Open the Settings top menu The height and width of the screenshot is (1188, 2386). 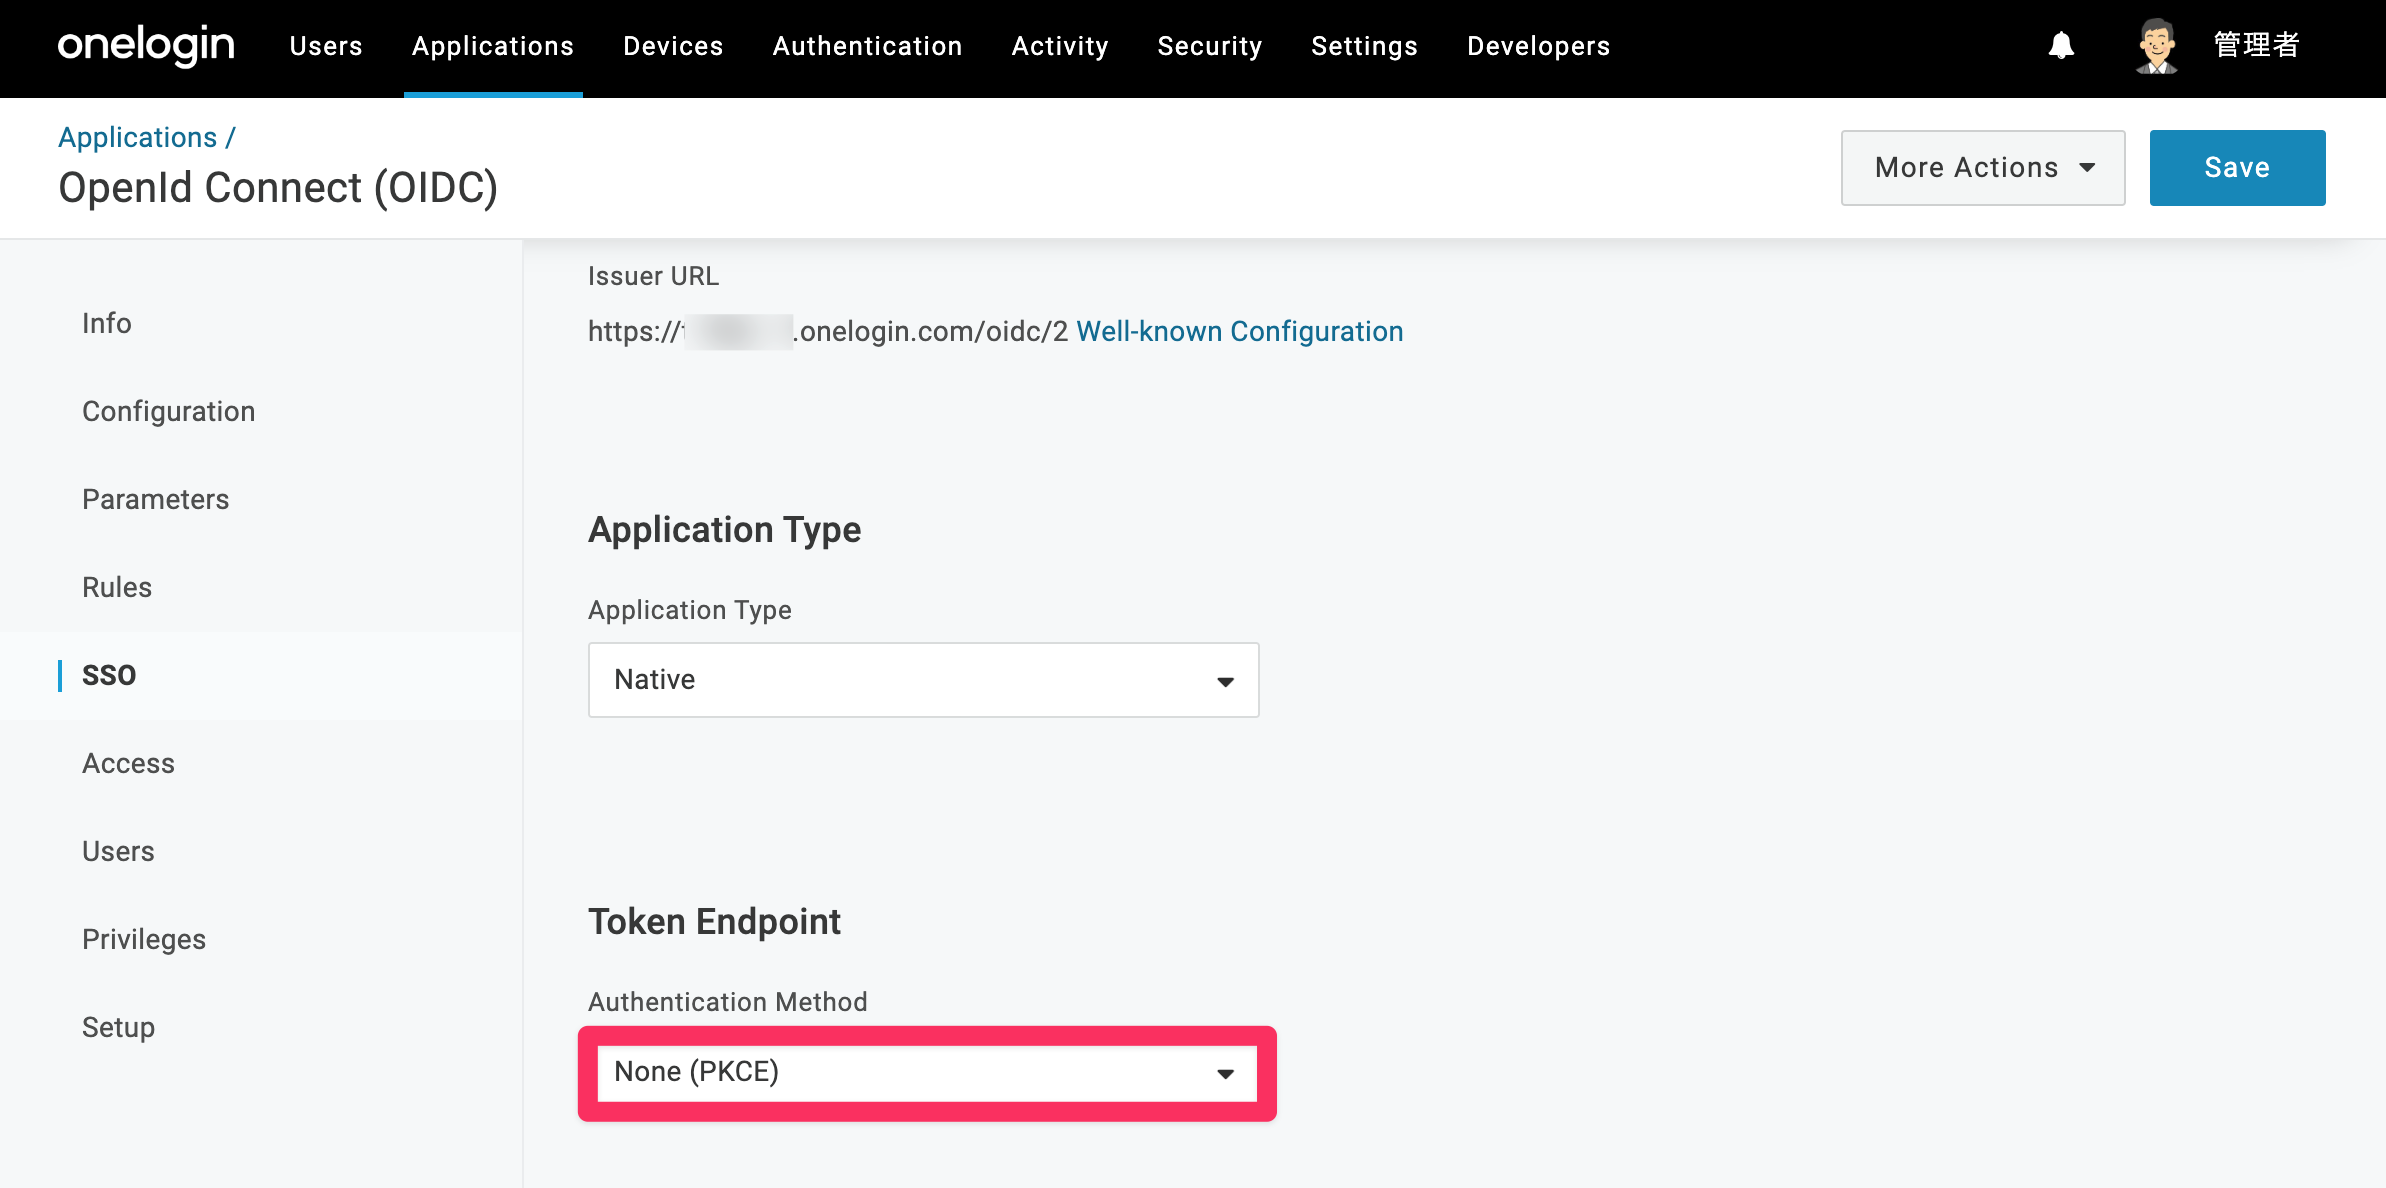click(x=1364, y=46)
